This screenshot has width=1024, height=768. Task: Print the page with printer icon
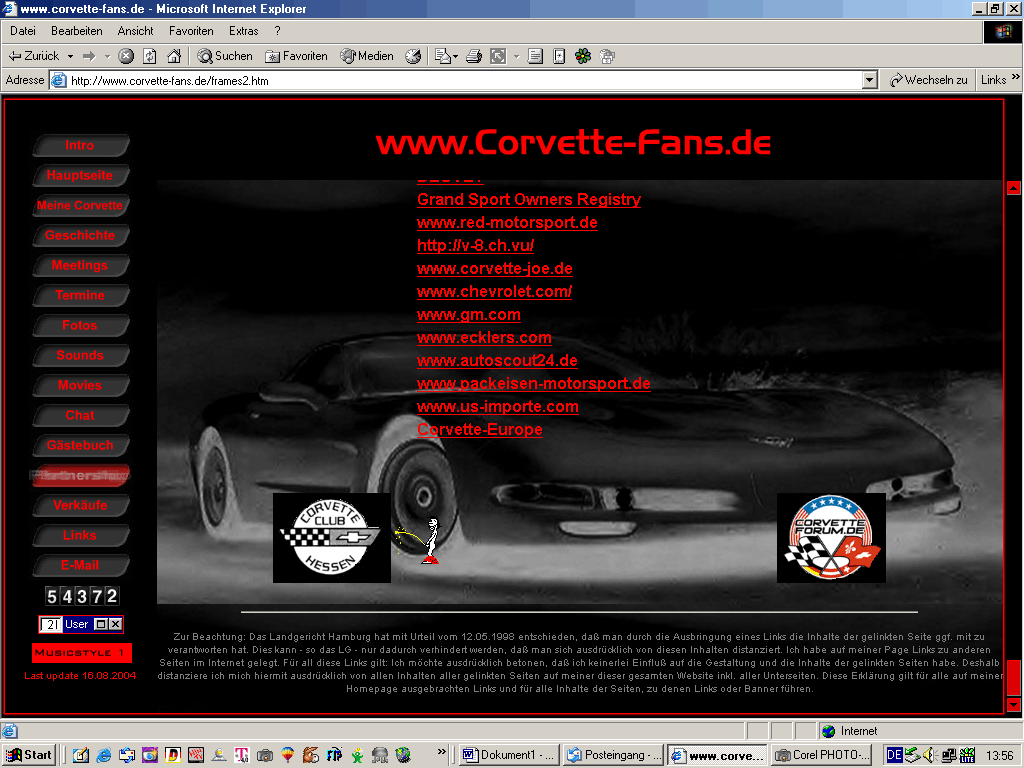(474, 56)
